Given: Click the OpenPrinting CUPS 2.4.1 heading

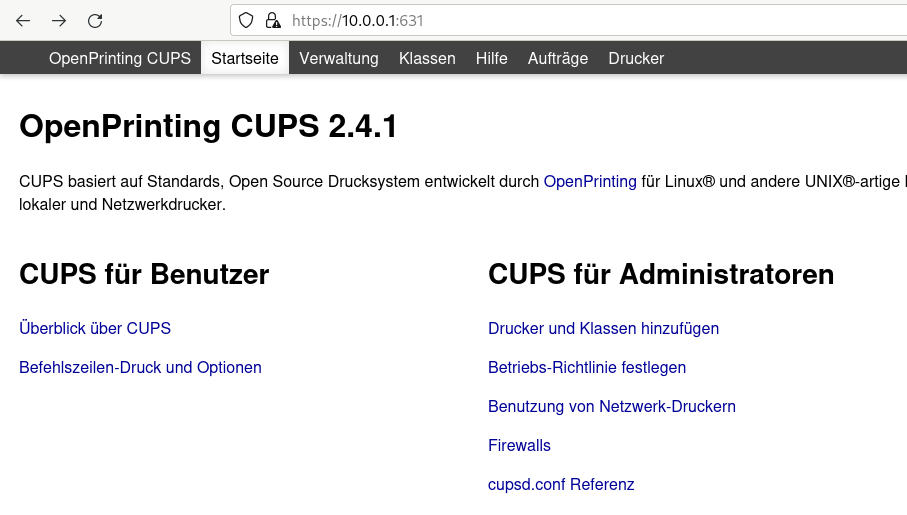Looking at the screenshot, I should pyautogui.click(x=208, y=126).
